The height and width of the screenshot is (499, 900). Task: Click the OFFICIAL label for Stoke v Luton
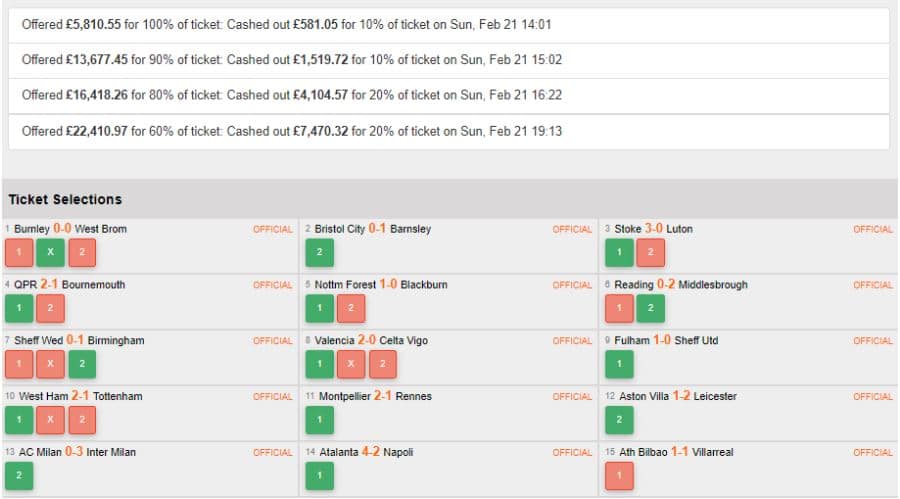(x=872, y=229)
